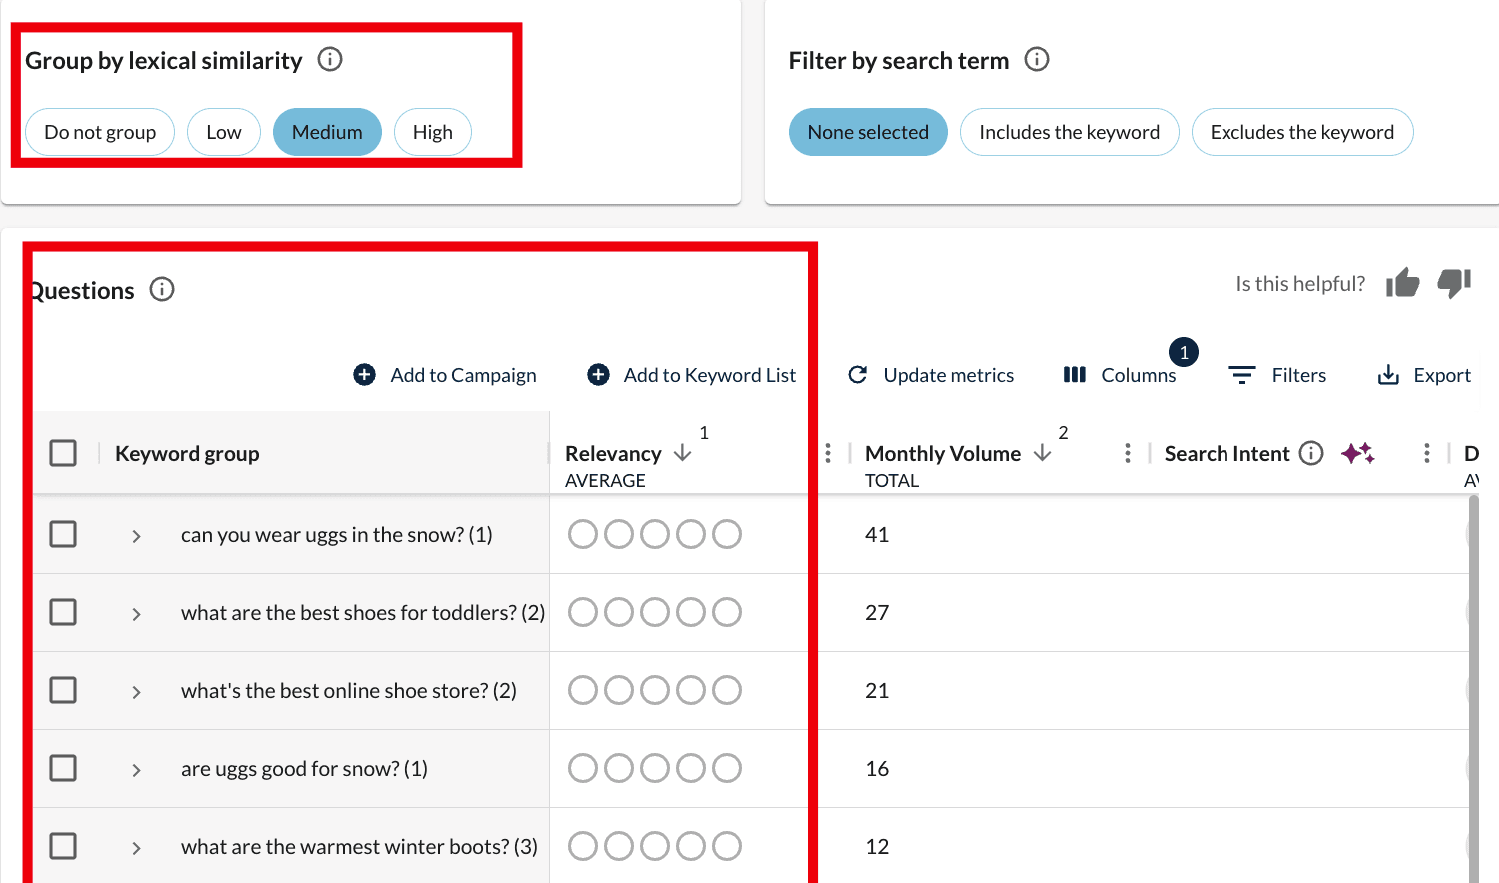Choose the "Includes the keyword" filter option
Viewport: 1499px width, 883px height.
coord(1069,132)
